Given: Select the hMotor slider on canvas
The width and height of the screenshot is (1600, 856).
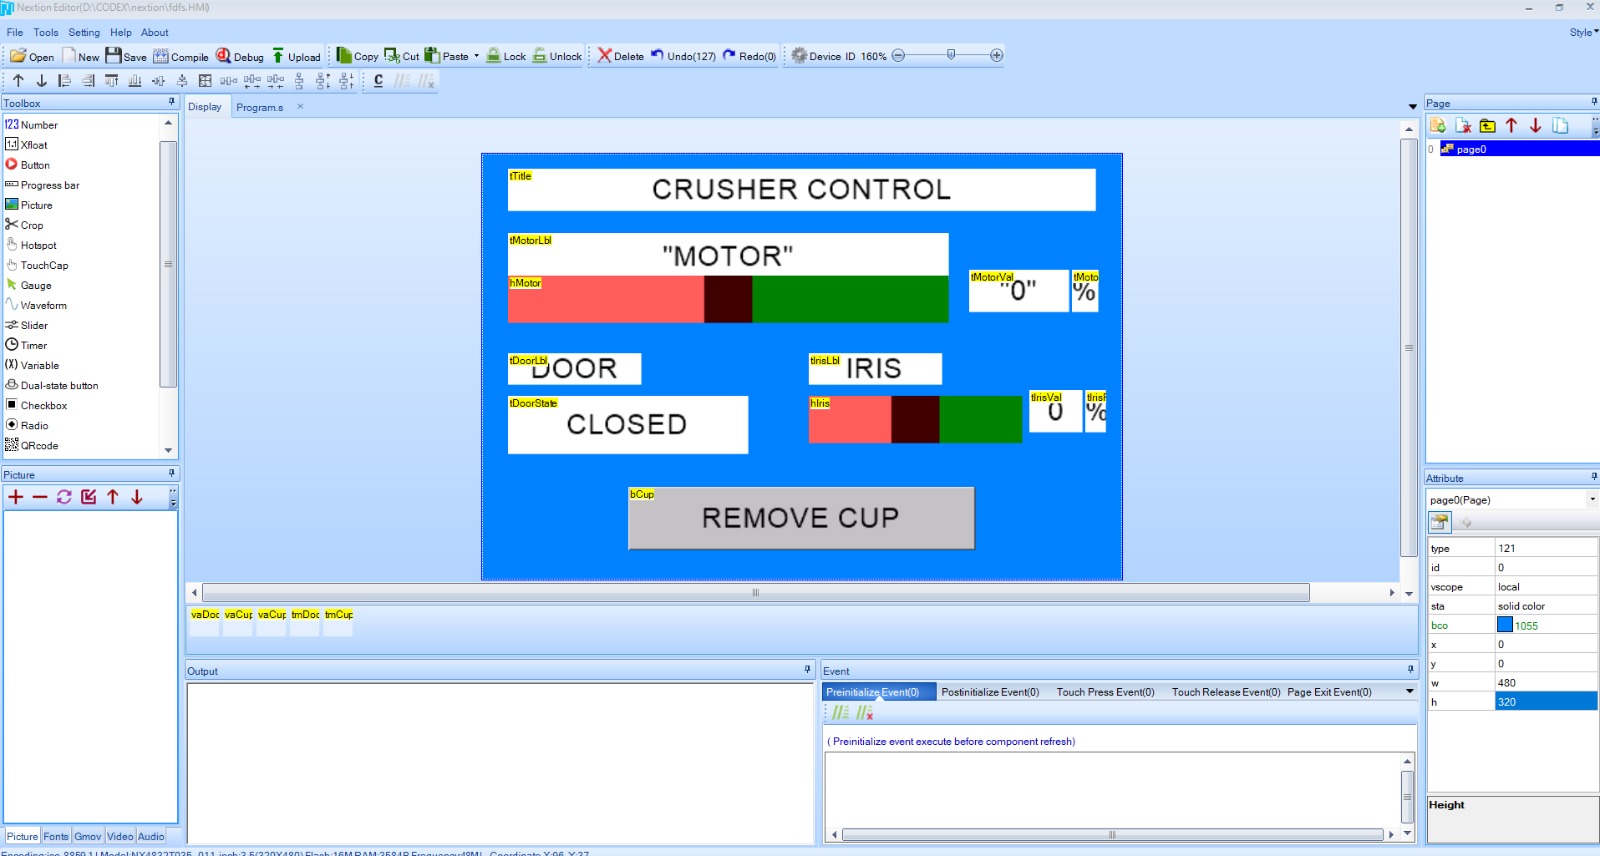Looking at the screenshot, I should click(728, 299).
